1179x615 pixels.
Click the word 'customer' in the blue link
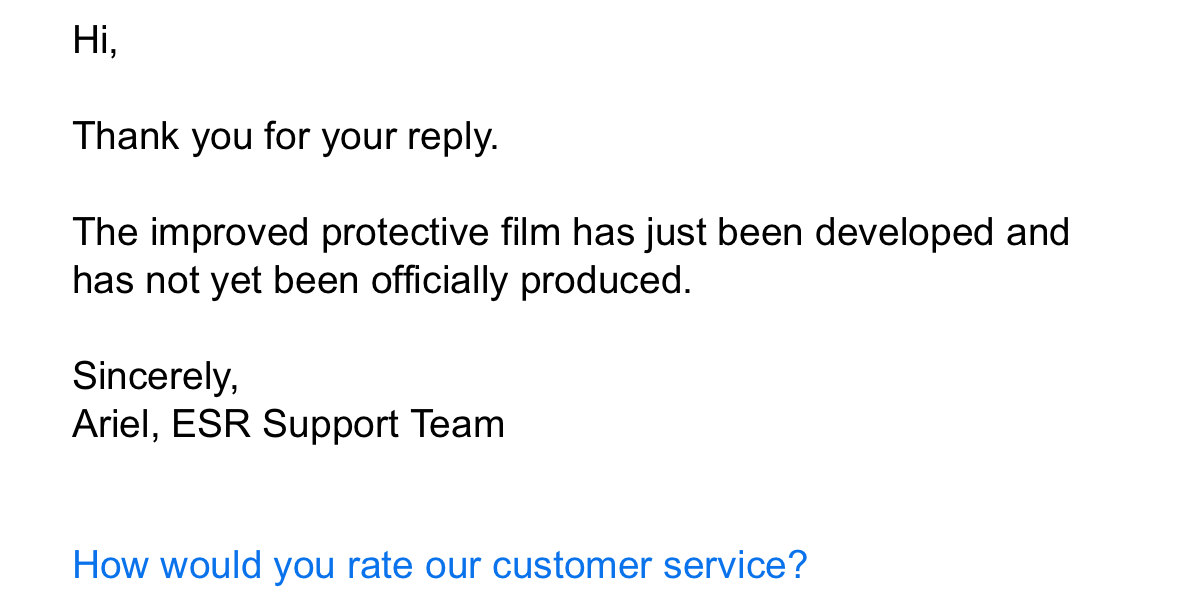point(571,565)
